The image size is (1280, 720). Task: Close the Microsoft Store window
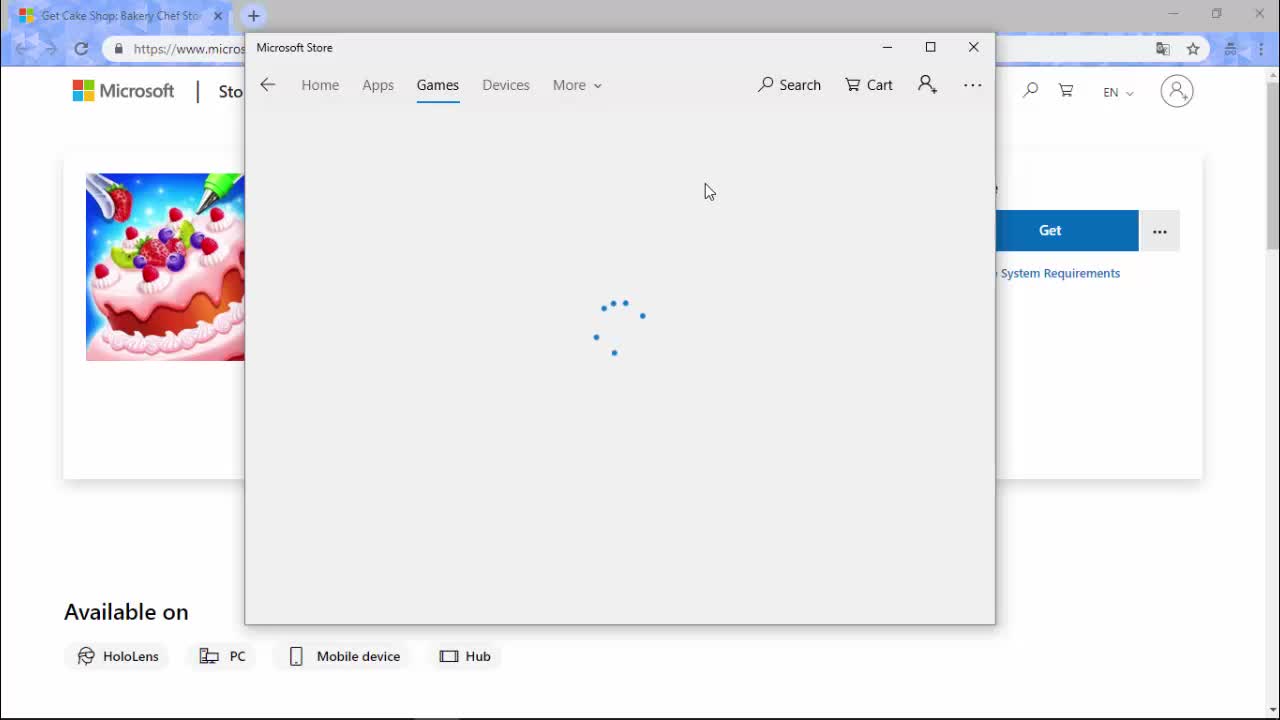(x=973, y=47)
